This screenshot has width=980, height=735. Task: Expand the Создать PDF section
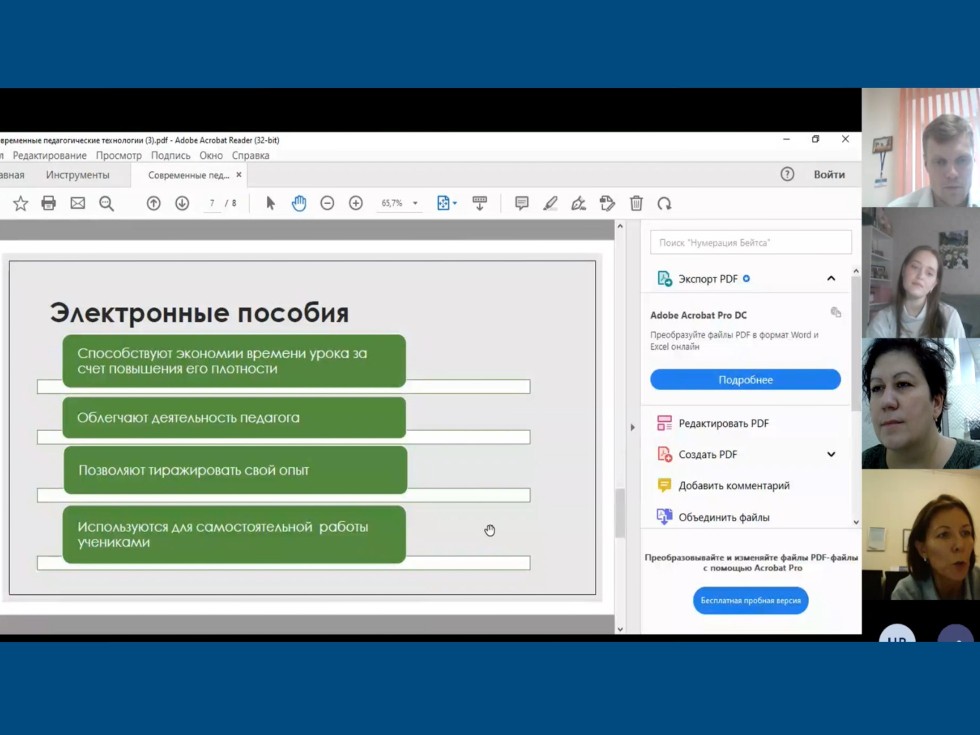point(830,454)
